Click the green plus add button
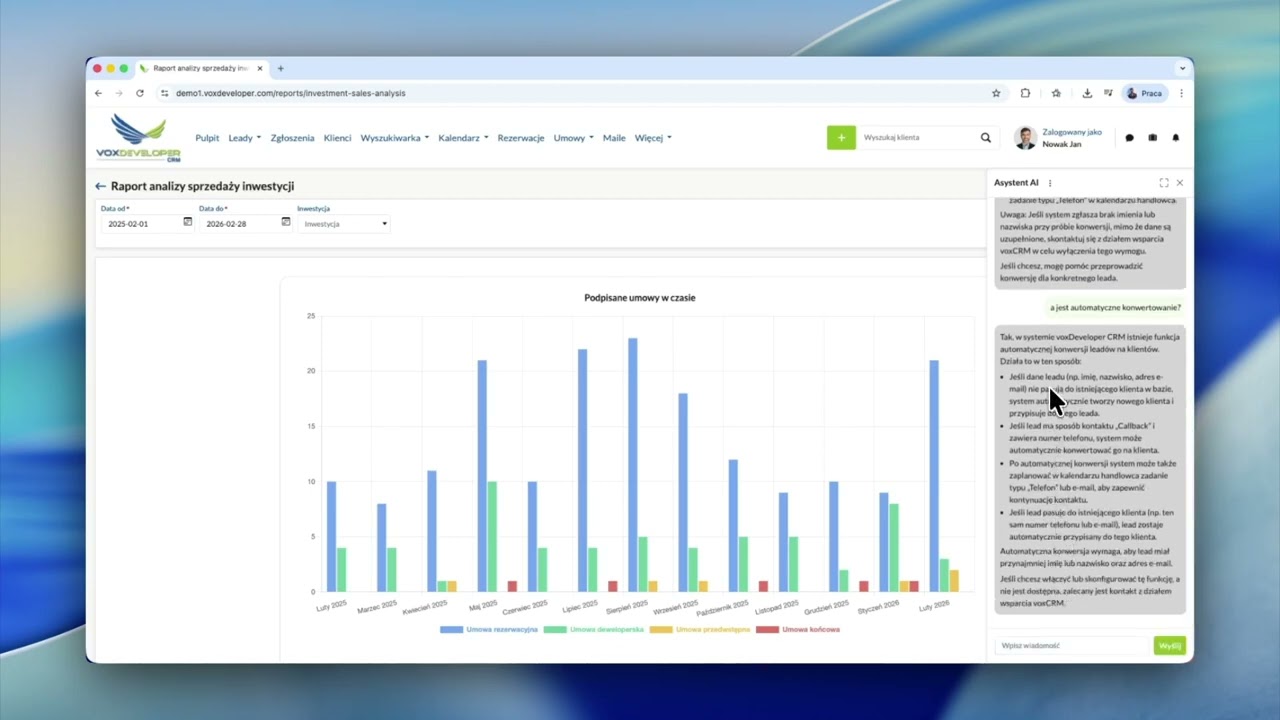 point(842,138)
